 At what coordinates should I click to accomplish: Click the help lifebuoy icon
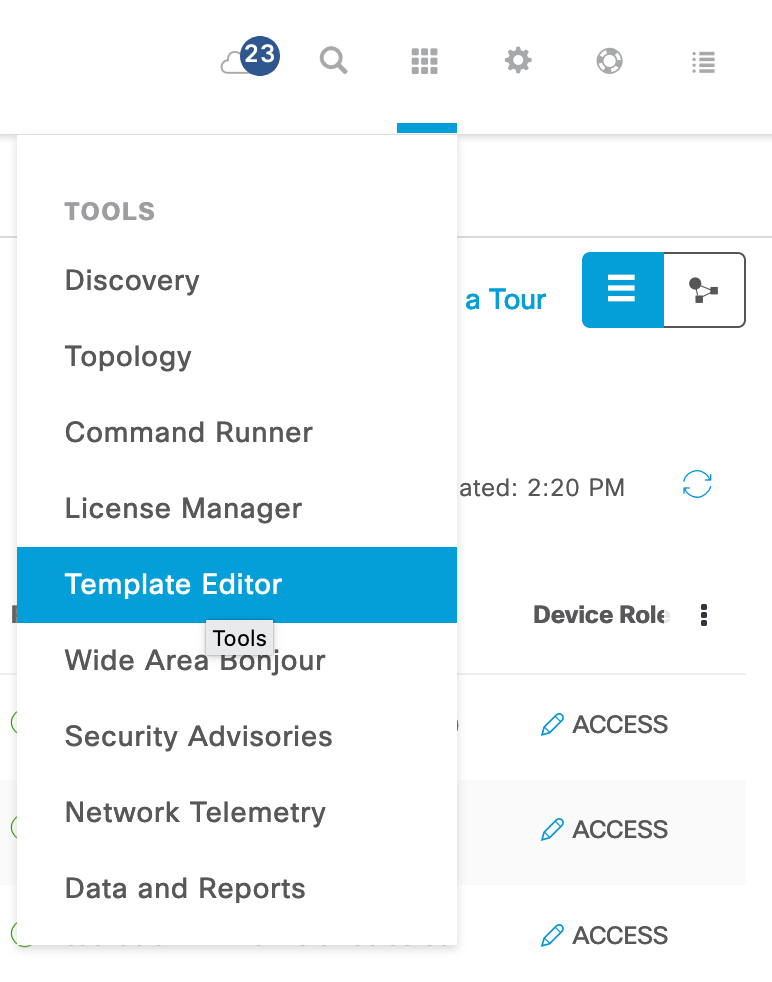(609, 61)
